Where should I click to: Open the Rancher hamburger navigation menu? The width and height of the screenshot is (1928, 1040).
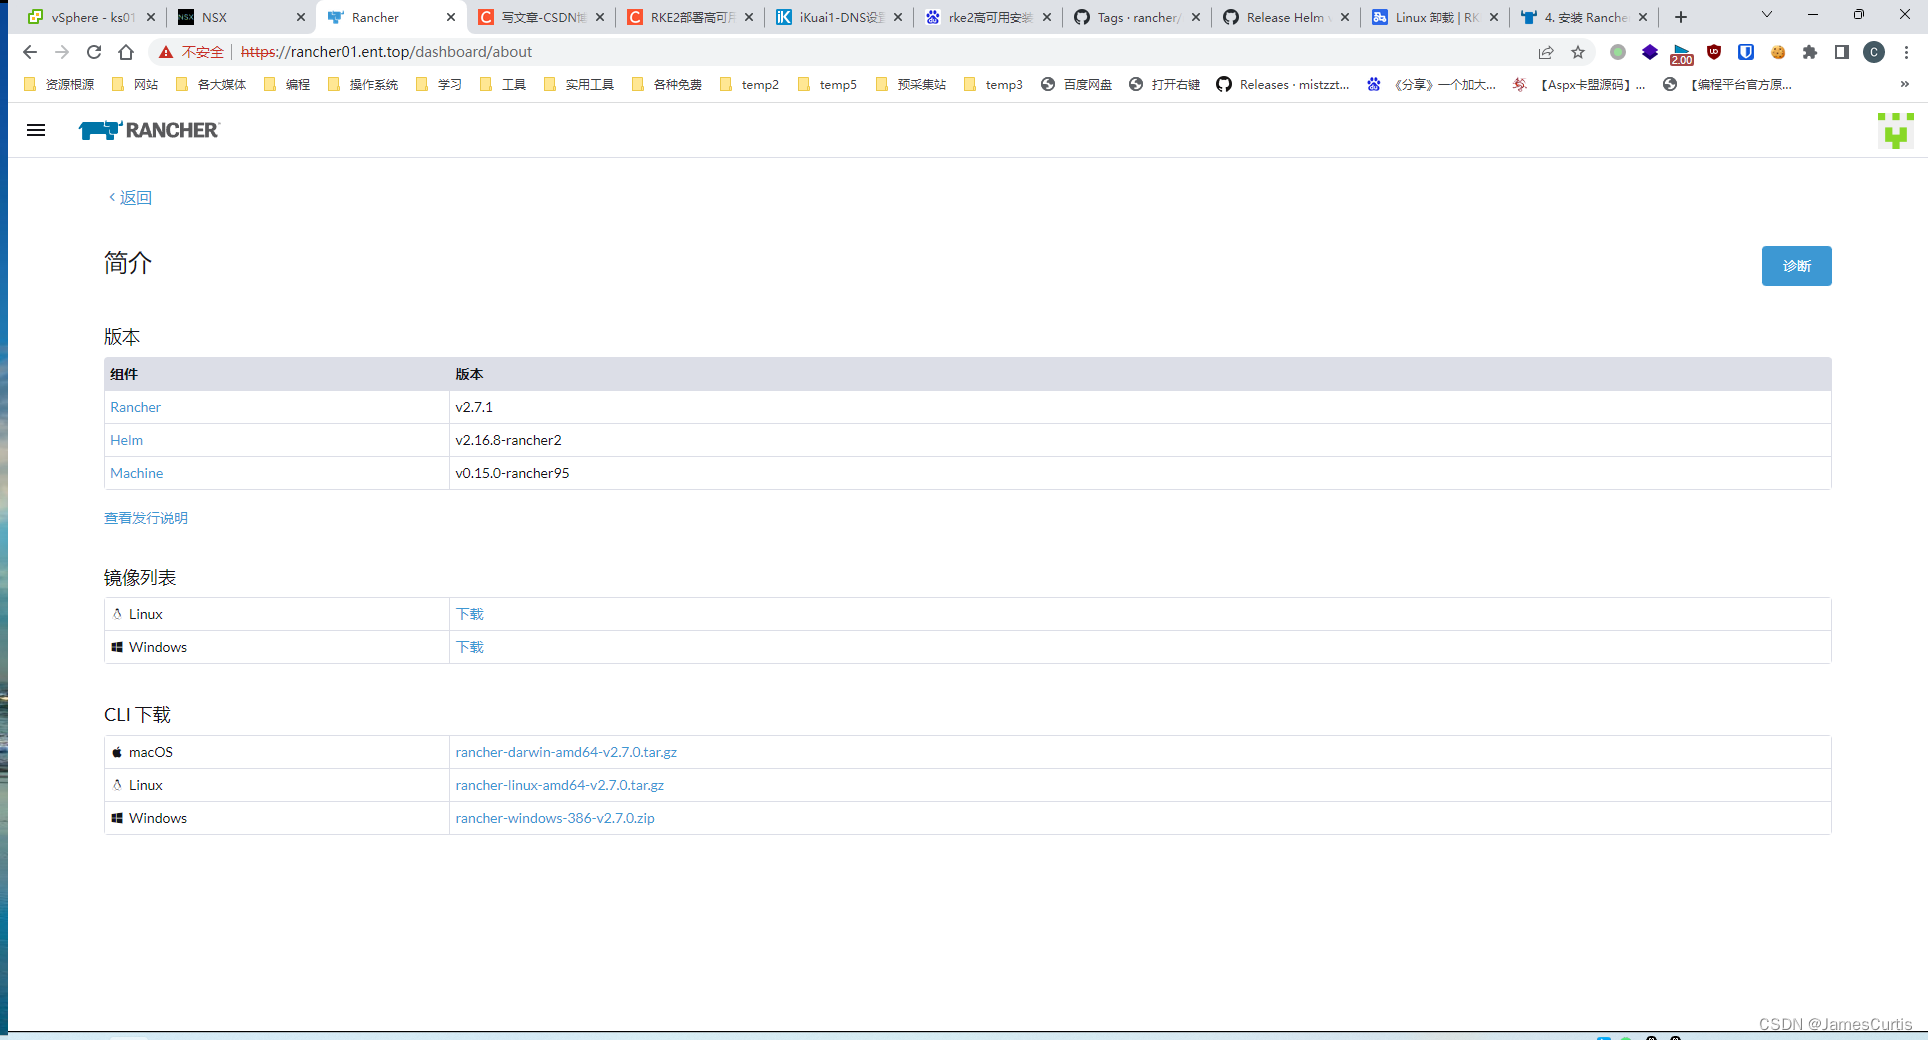(36, 130)
